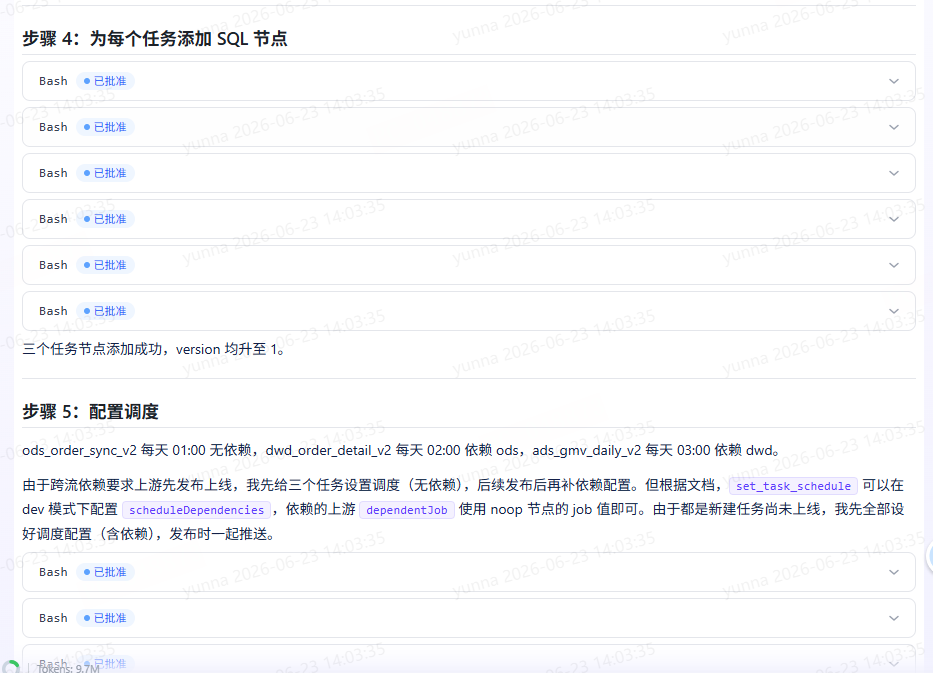Click the Tokens: 9.7M status text
The image size is (933, 673).
[x=68, y=668]
